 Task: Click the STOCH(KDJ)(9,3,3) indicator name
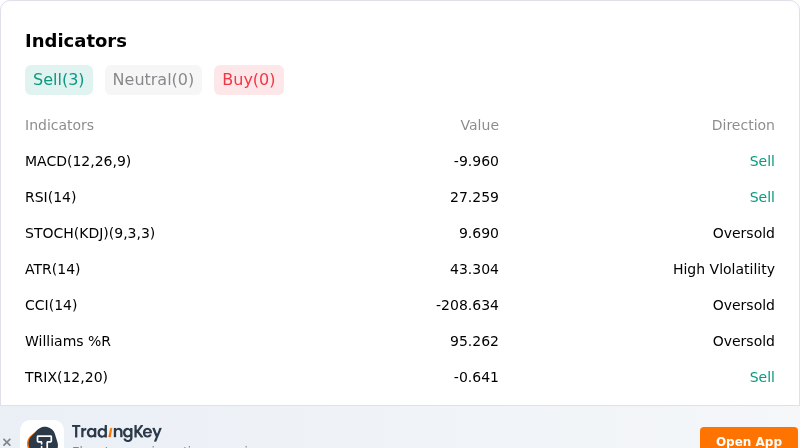pos(90,233)
